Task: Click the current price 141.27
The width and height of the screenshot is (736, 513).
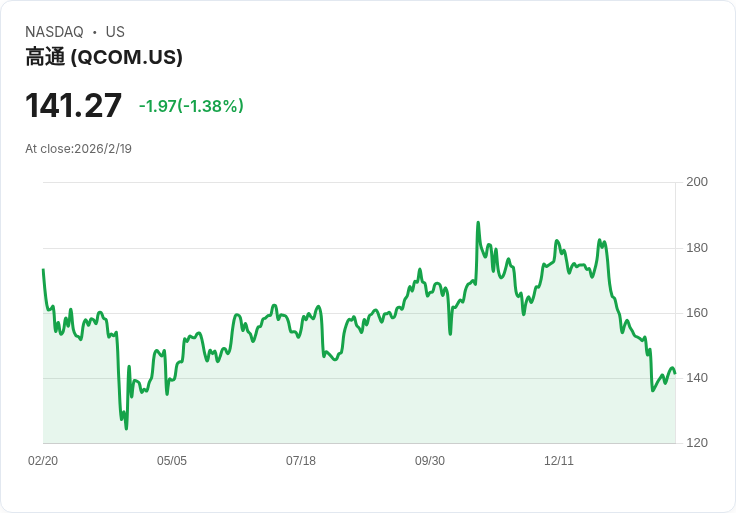Action: tap(73, 105)
